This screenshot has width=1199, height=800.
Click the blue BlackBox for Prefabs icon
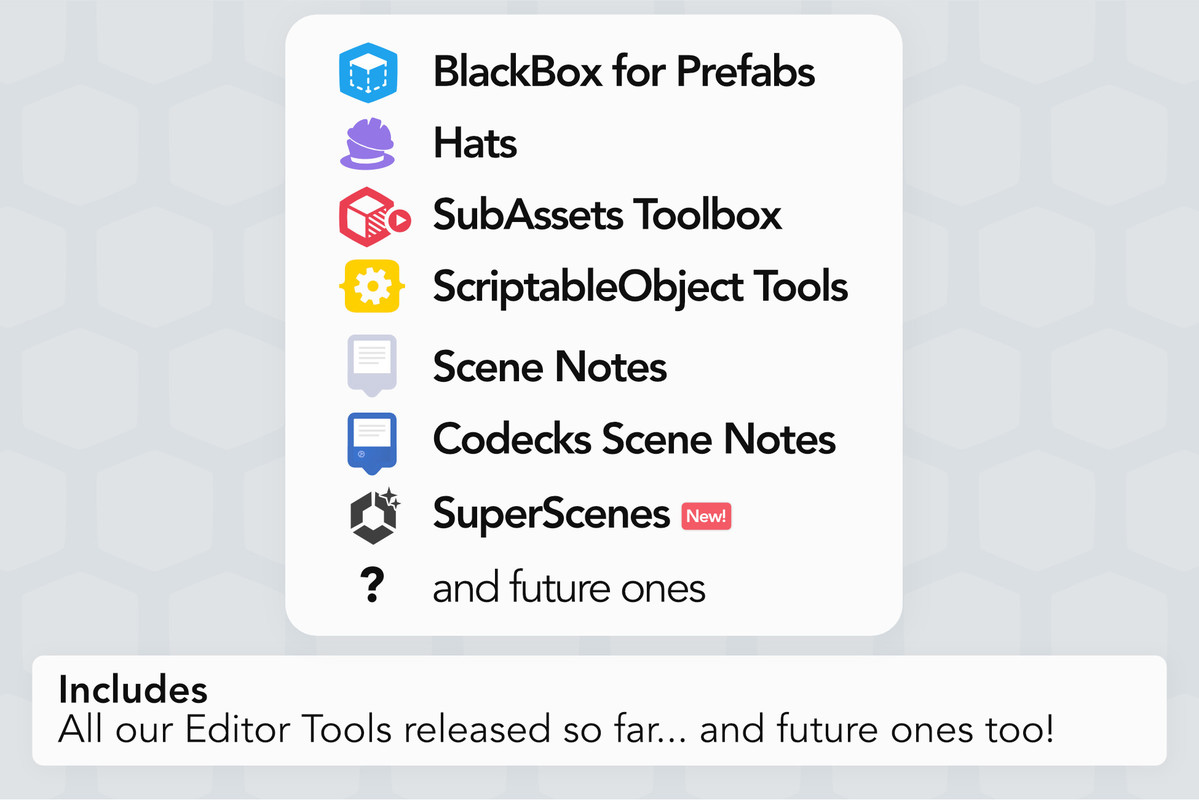369,73
